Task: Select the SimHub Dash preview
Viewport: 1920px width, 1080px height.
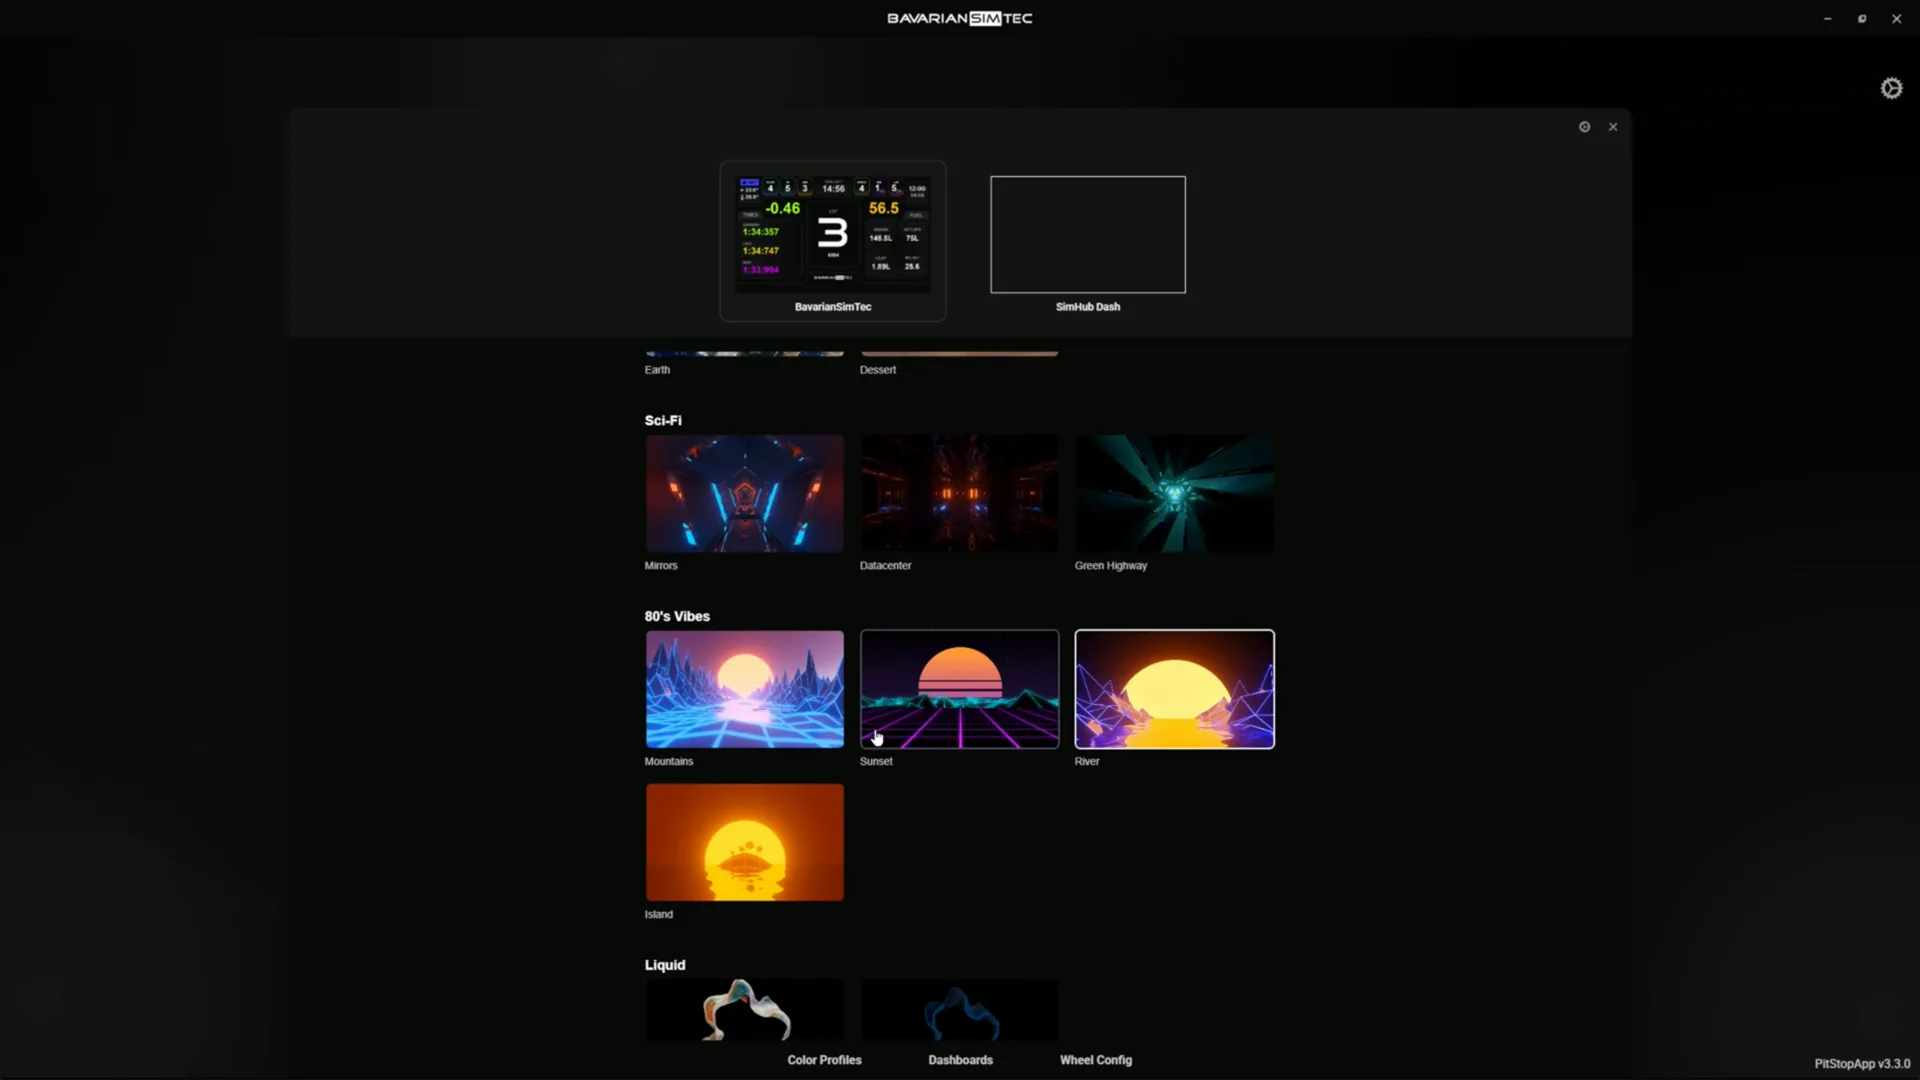Action: point(1088,235)
